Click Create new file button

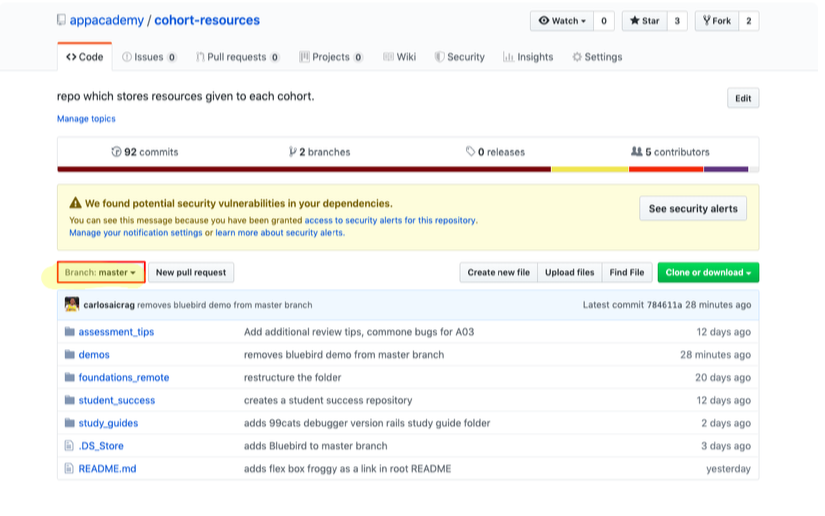(498, 272)
